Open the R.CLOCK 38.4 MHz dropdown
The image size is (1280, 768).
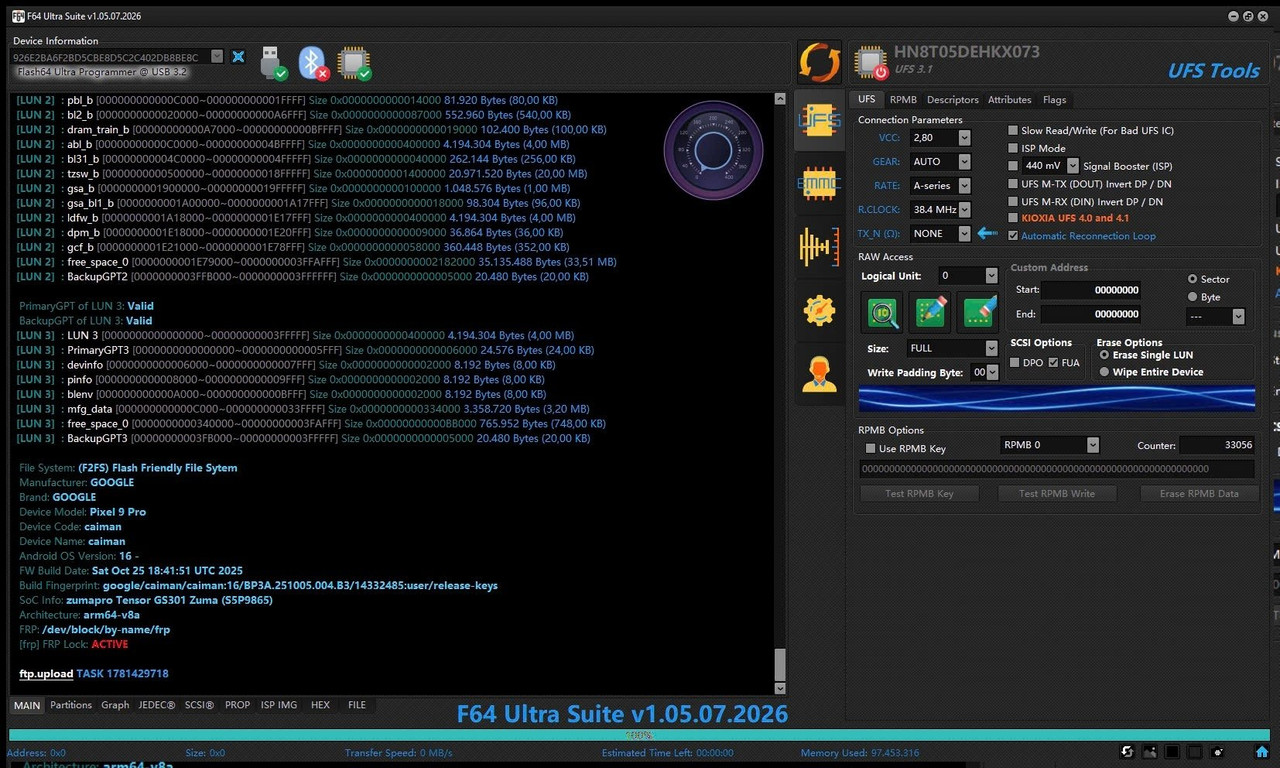[964, 210]
